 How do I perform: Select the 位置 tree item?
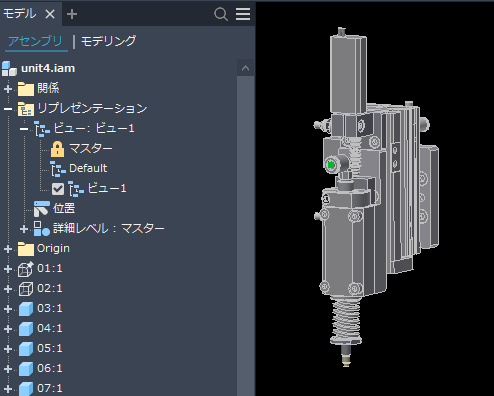click(64, 208)
